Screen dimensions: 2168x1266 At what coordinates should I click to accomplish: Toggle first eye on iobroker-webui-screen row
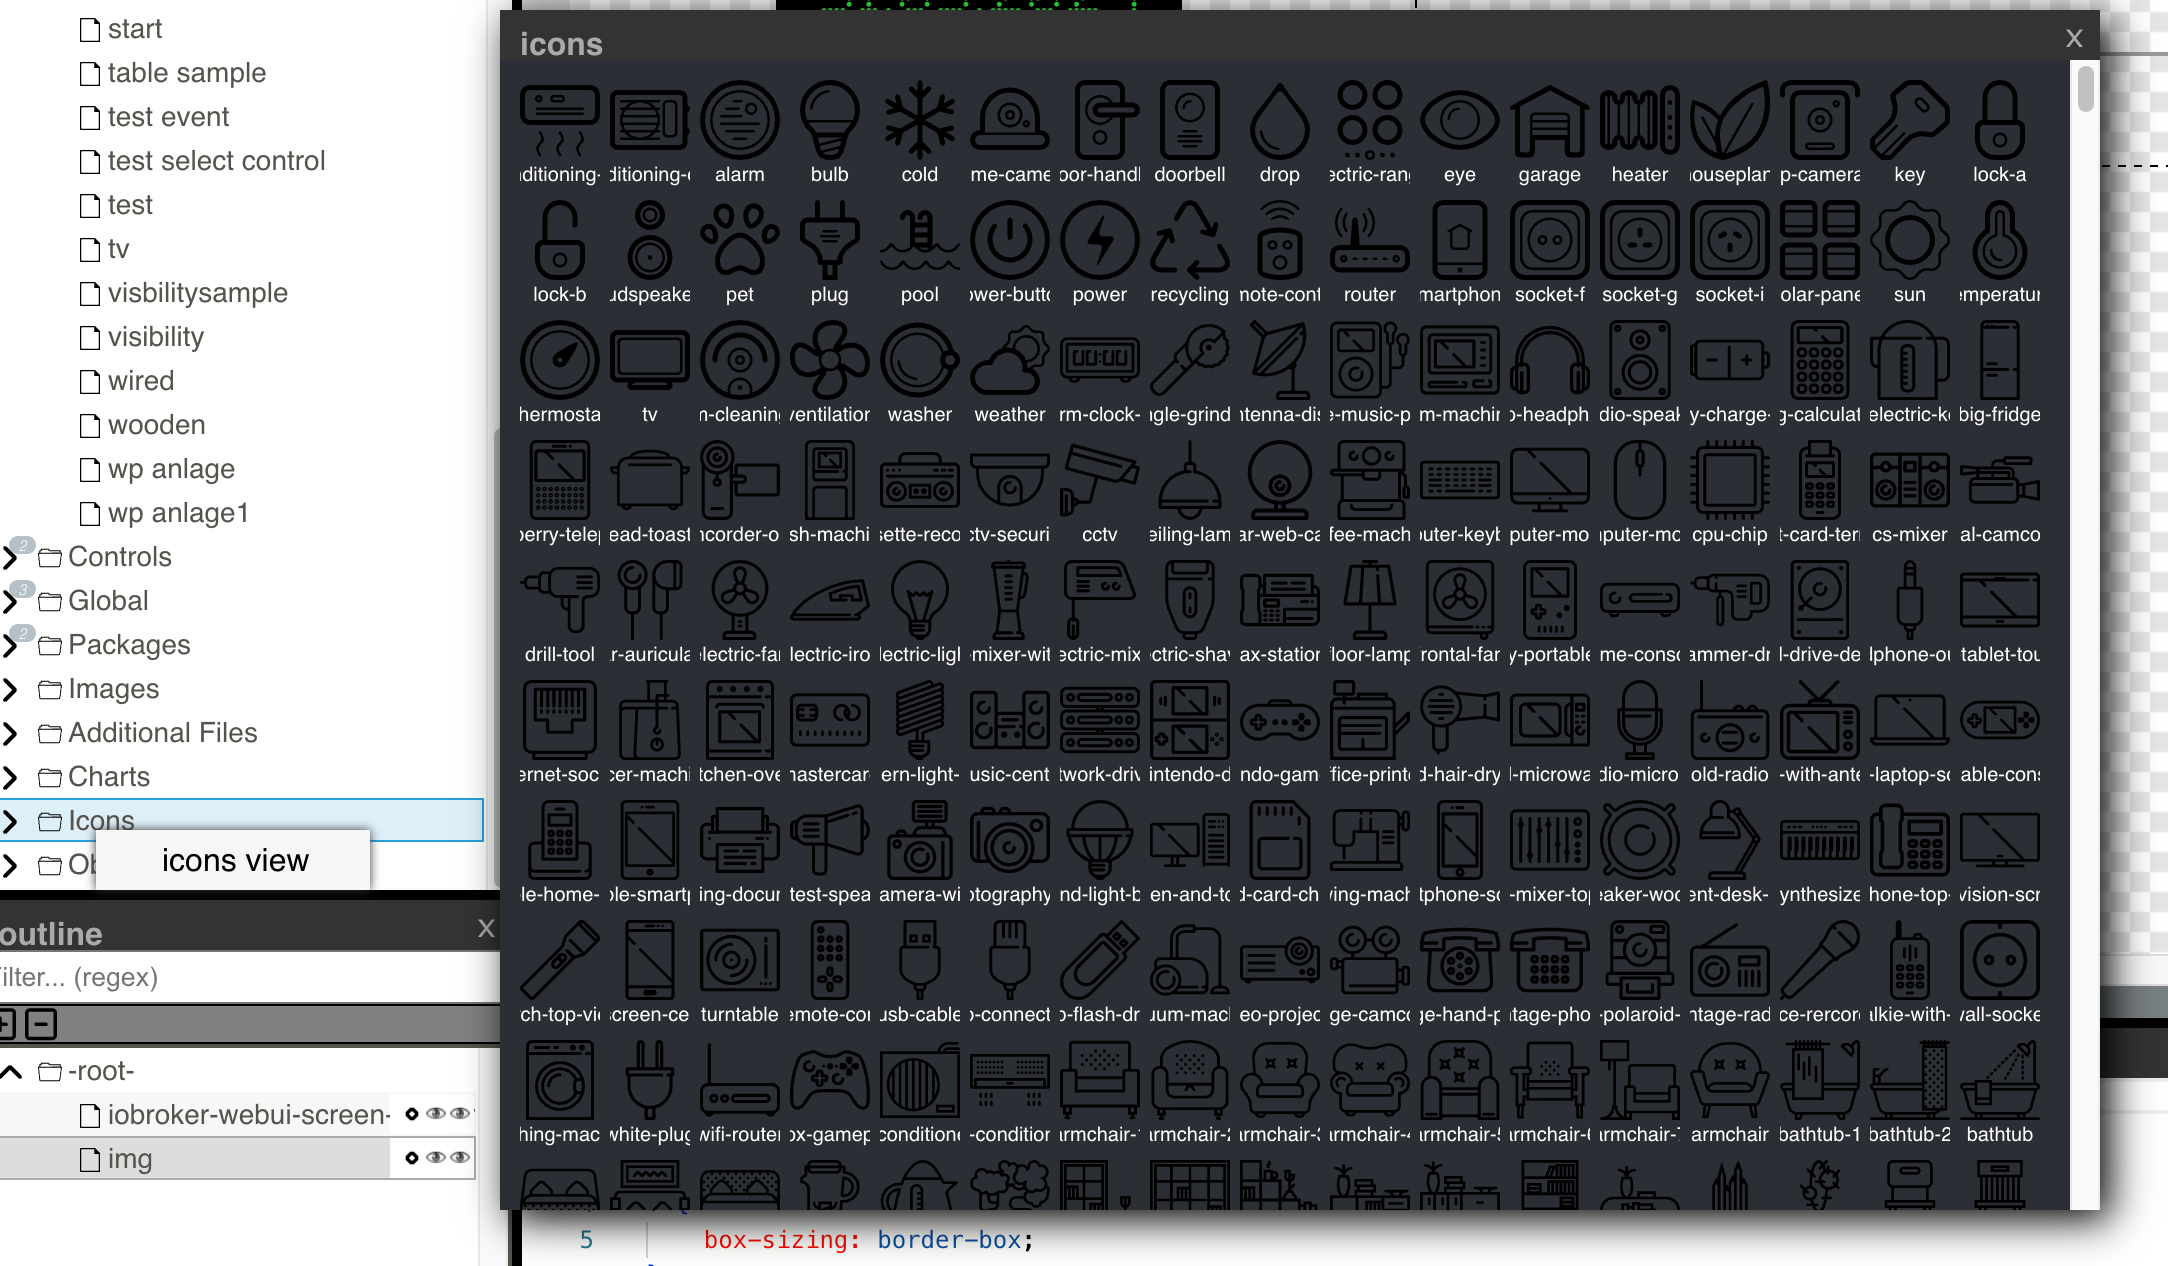click(436, 1114)
